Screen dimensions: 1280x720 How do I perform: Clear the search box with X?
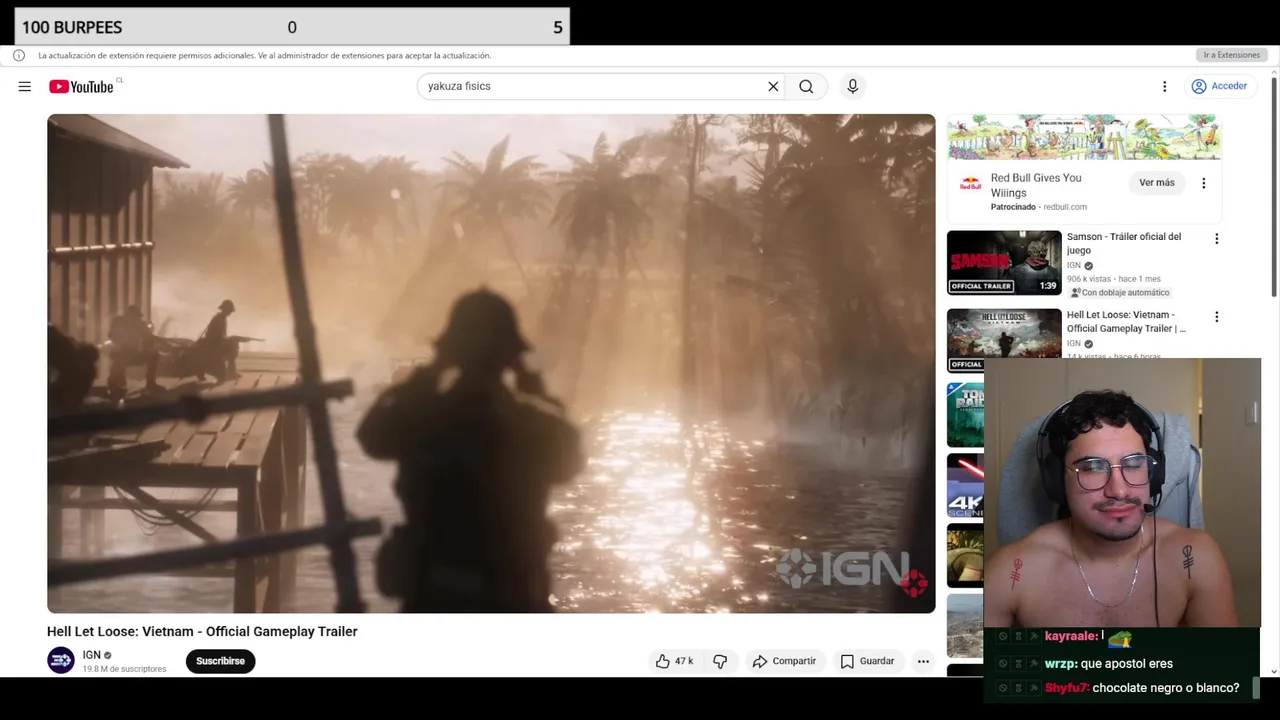(x=773, y=87)
